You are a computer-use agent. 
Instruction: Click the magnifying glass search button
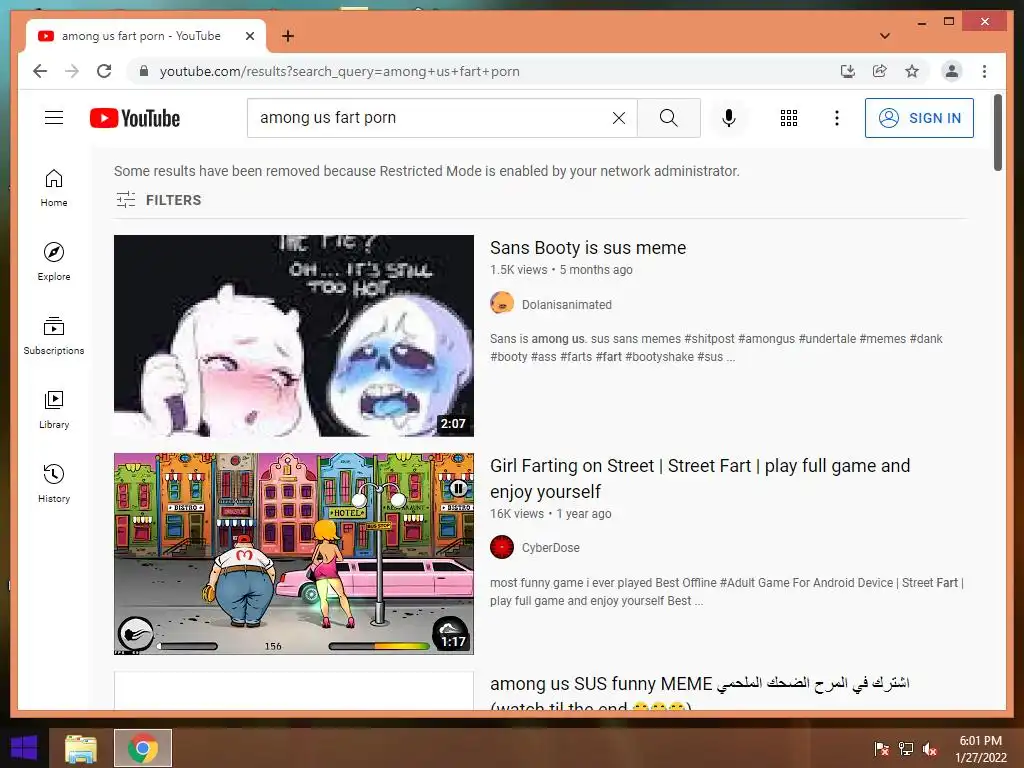pos(669,118)
